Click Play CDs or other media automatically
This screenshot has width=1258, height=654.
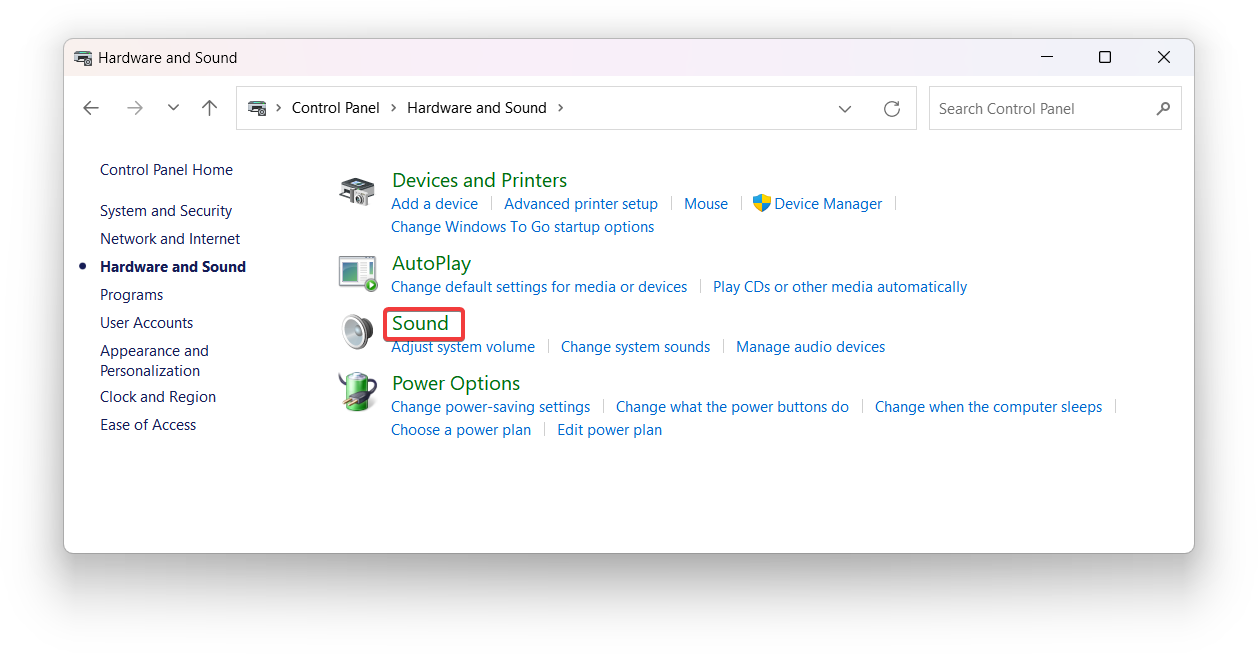(840, 287)
